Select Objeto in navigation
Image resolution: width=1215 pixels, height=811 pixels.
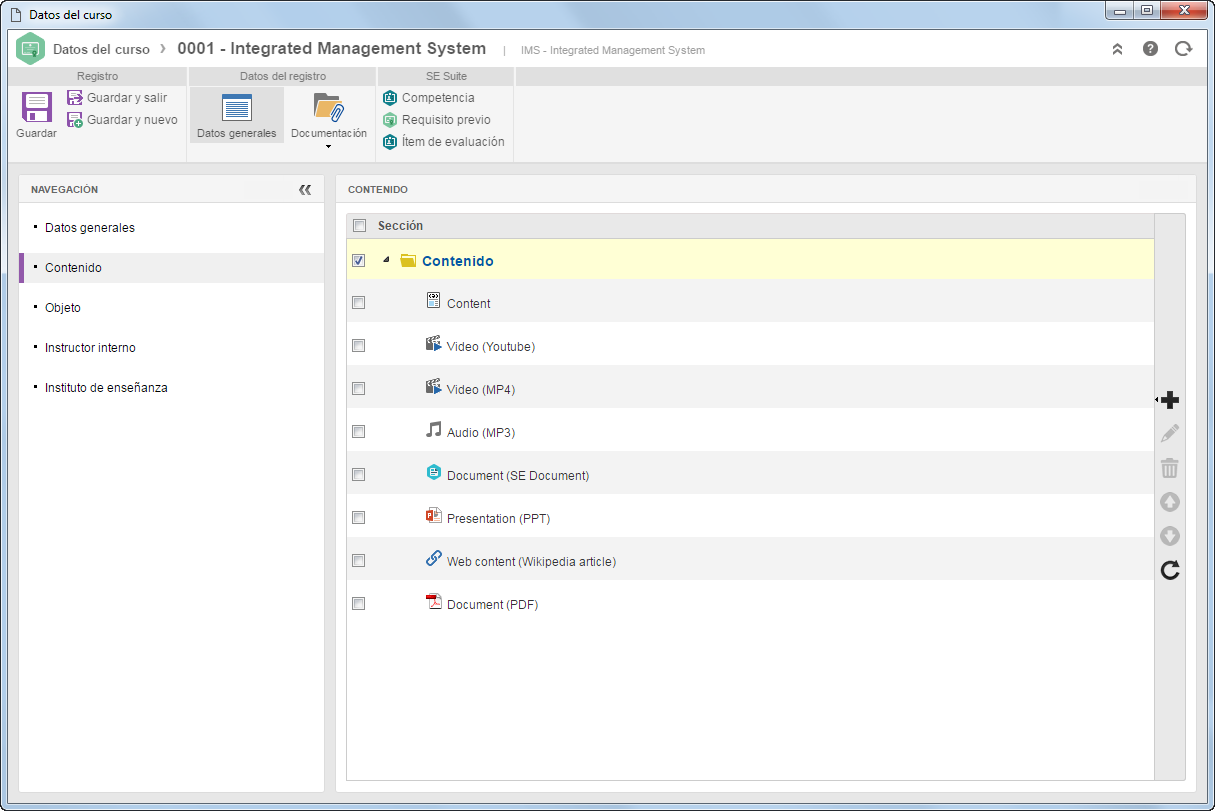tap(63, 308)
